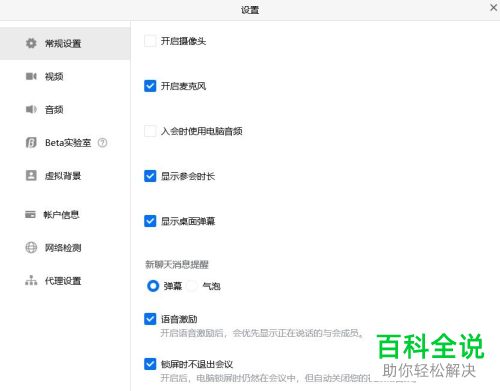The height and width of the screenshot is (391, 500).
Task: Click the gear icon for 常规设置
Action: coord(31,43)
